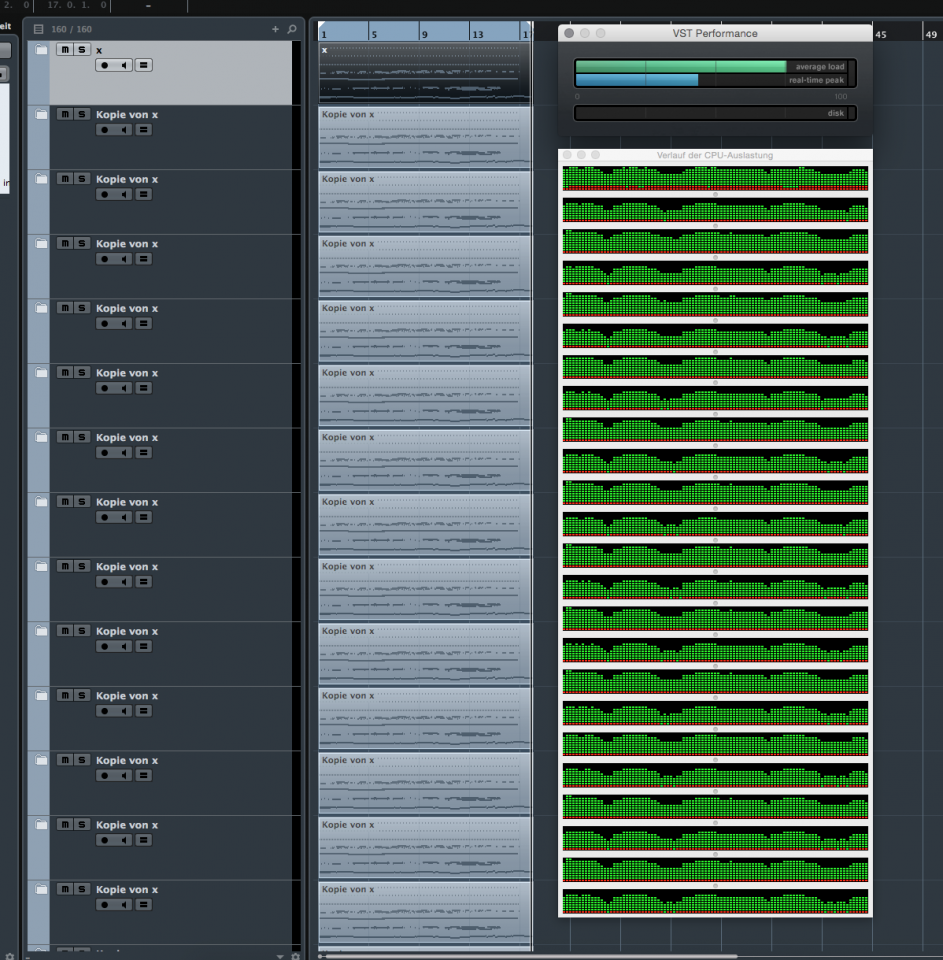This screenshot has width=943, height=960.
Task: Enable record on the top x track
Action: (x=105, y=65)
